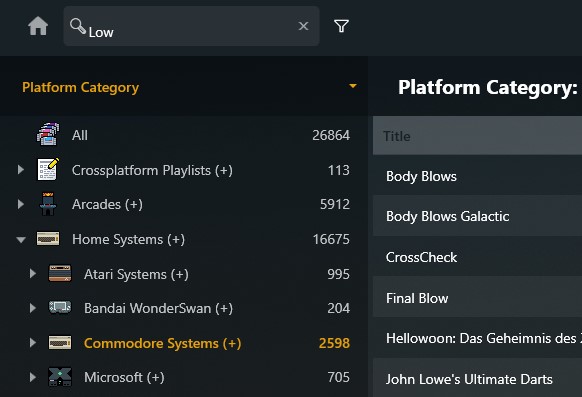Select Atari Systems (+) entry
The height and width of the screenshot is (397, 582).
[136, 275]
